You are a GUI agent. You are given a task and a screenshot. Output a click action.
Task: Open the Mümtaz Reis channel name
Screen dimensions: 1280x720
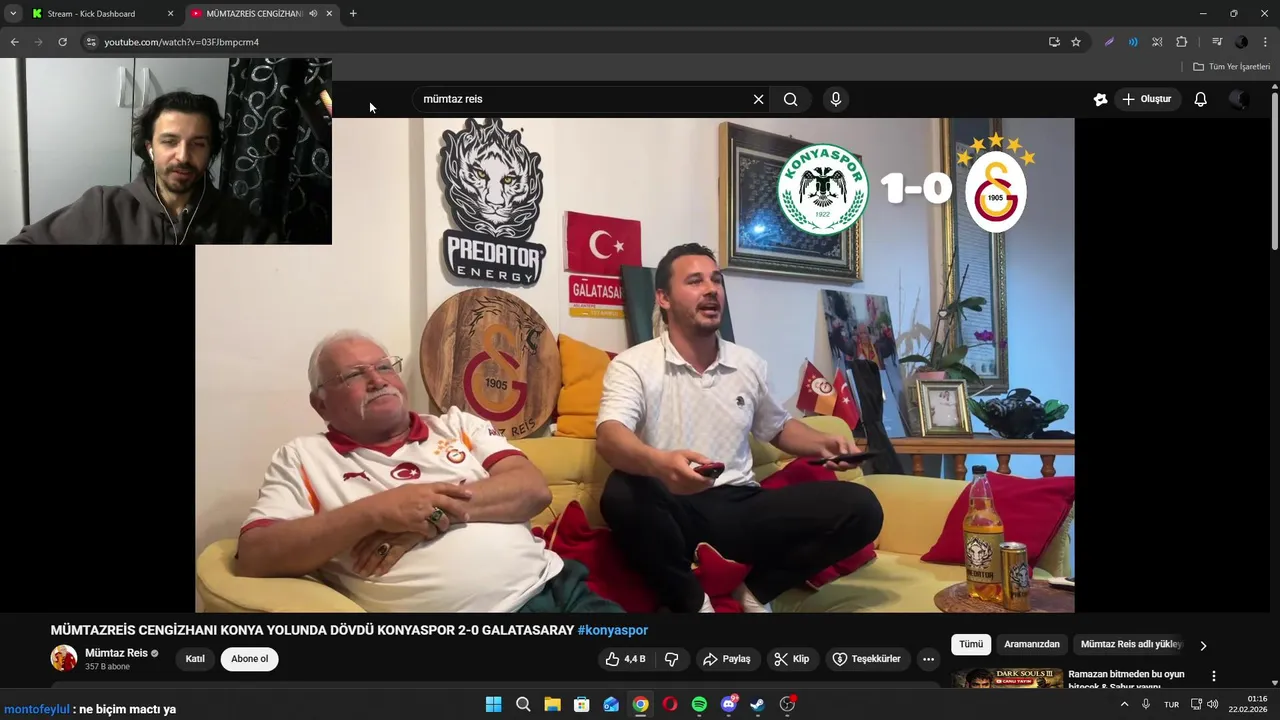tap(116, 653)
